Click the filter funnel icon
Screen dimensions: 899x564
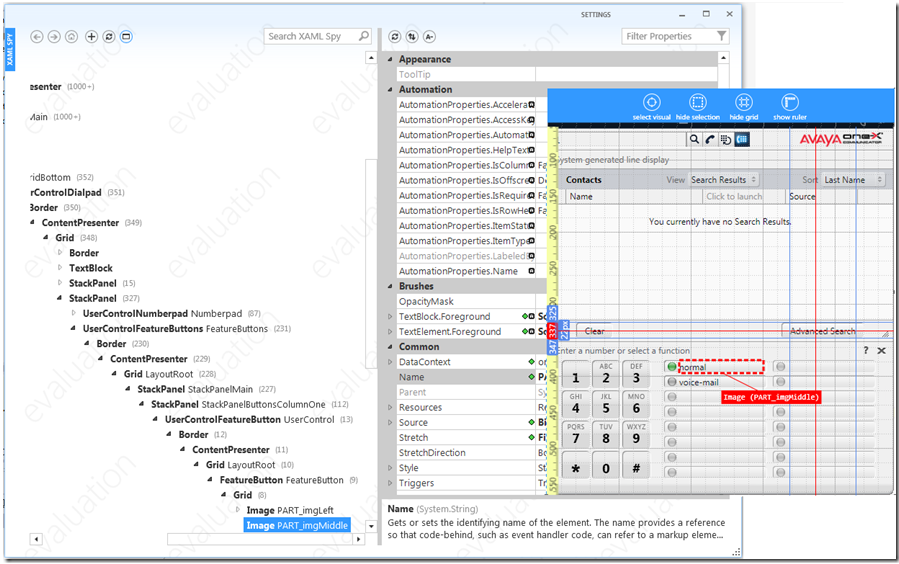tap(722, 36)
